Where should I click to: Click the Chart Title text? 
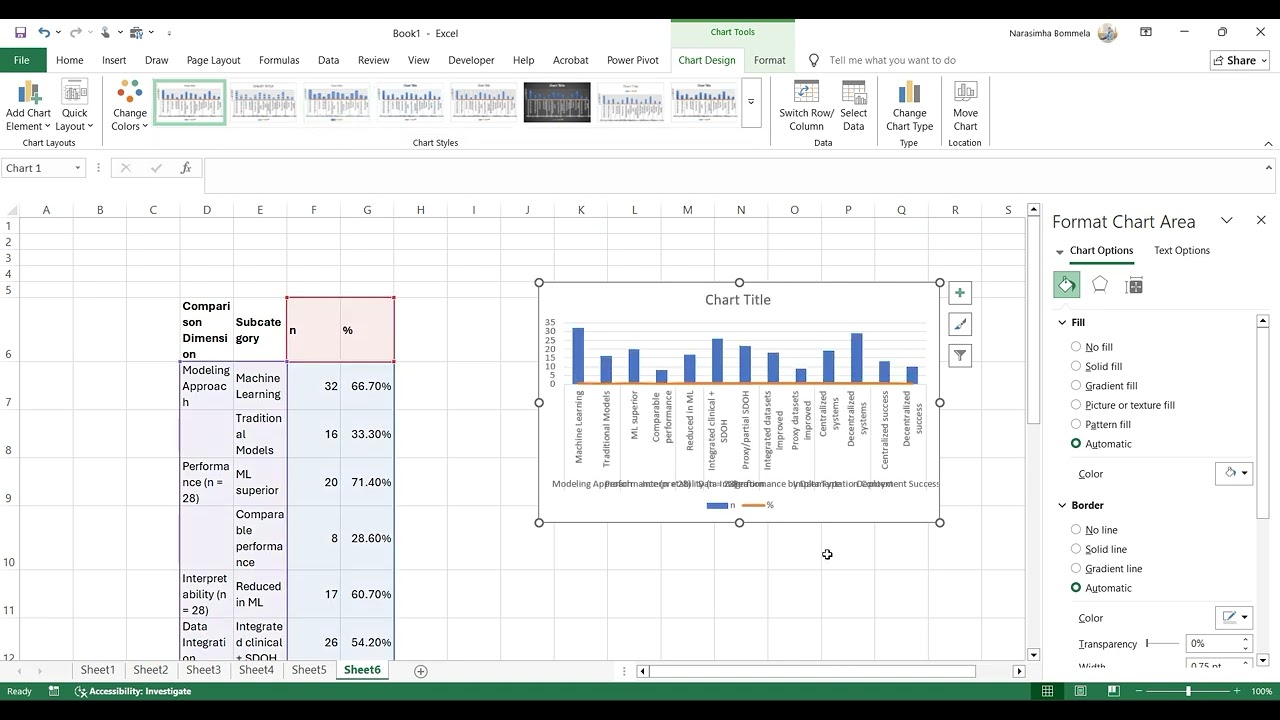coord(737,299)
